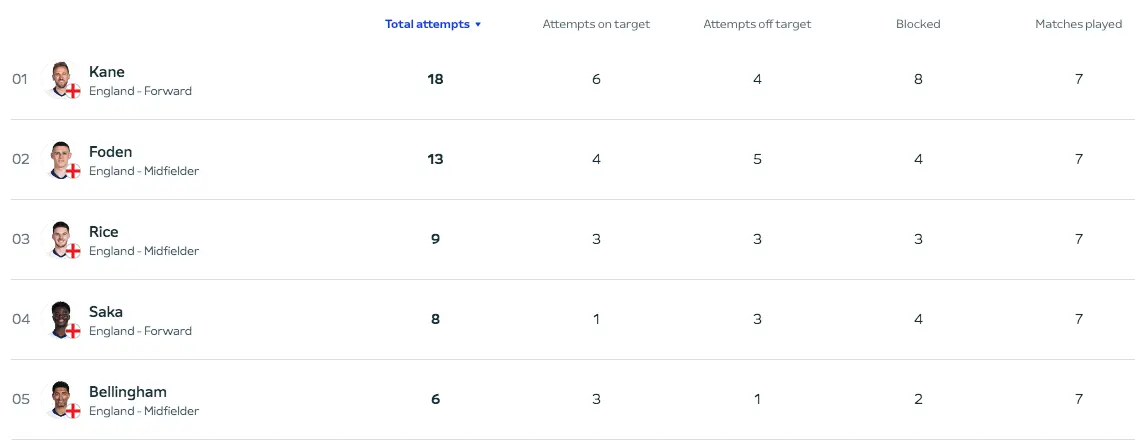The height and width of the screenshot is (440, 1135).
Task: Sort table by Blocked column
Action: click(x=918, y=24)
